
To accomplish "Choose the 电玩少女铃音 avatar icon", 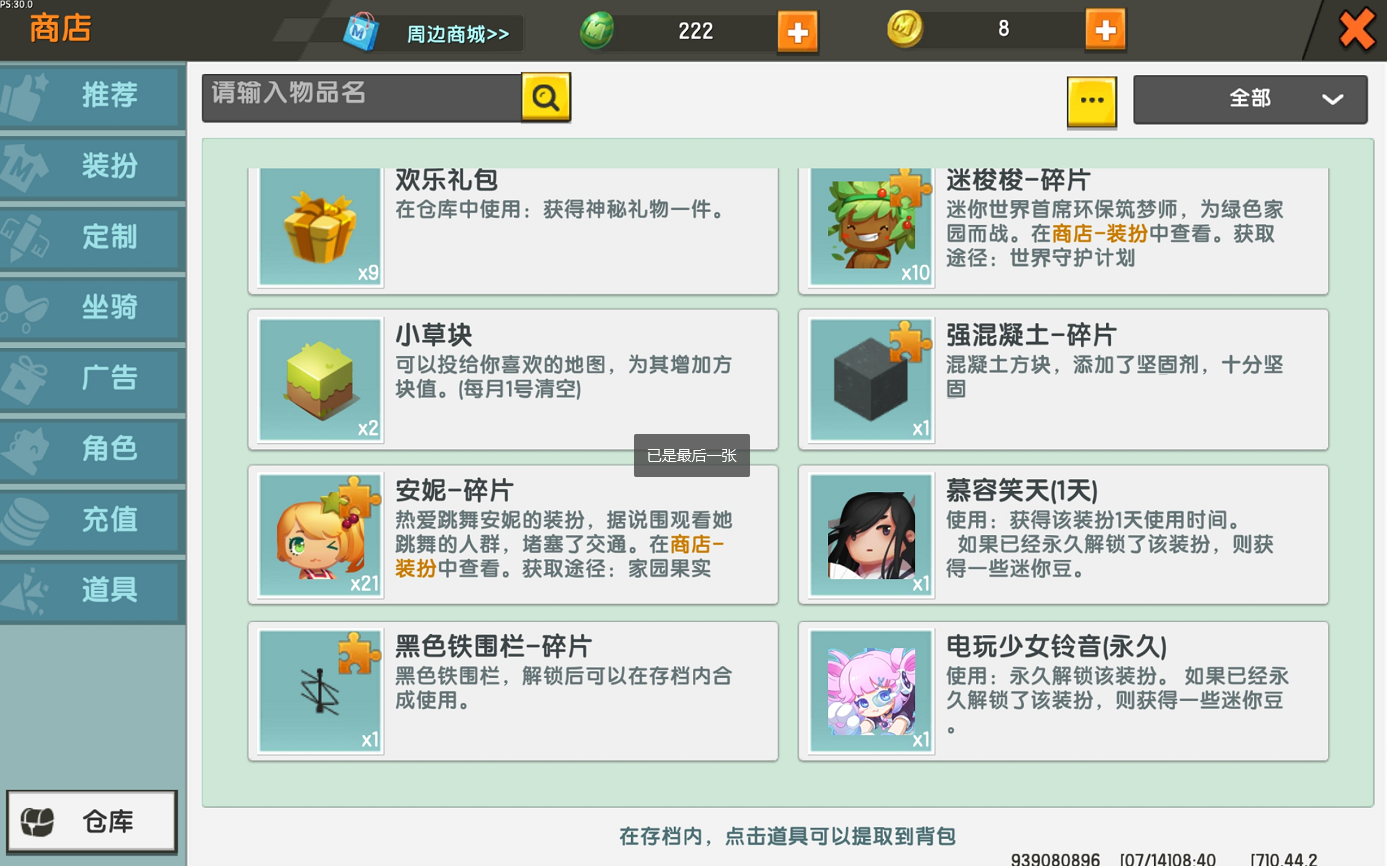I will [x=871, y=691].
